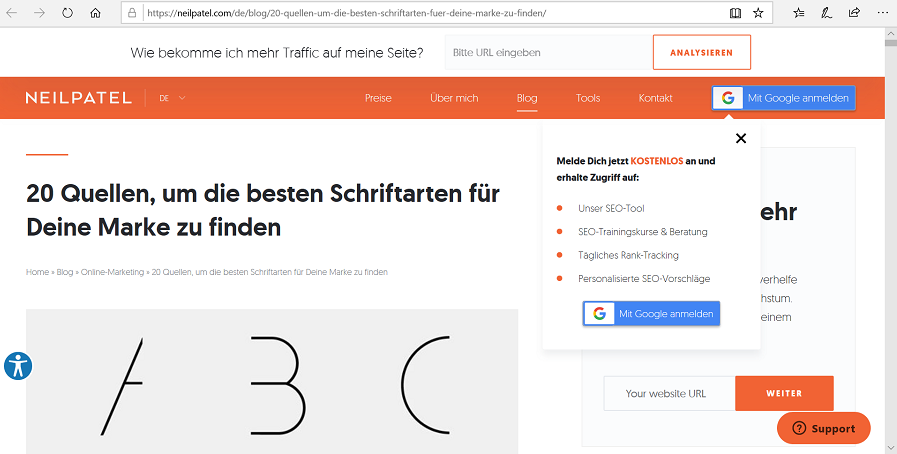Open the Preise menu item
The height and width of the screenshot is (454, 897).
click(378, 98)
